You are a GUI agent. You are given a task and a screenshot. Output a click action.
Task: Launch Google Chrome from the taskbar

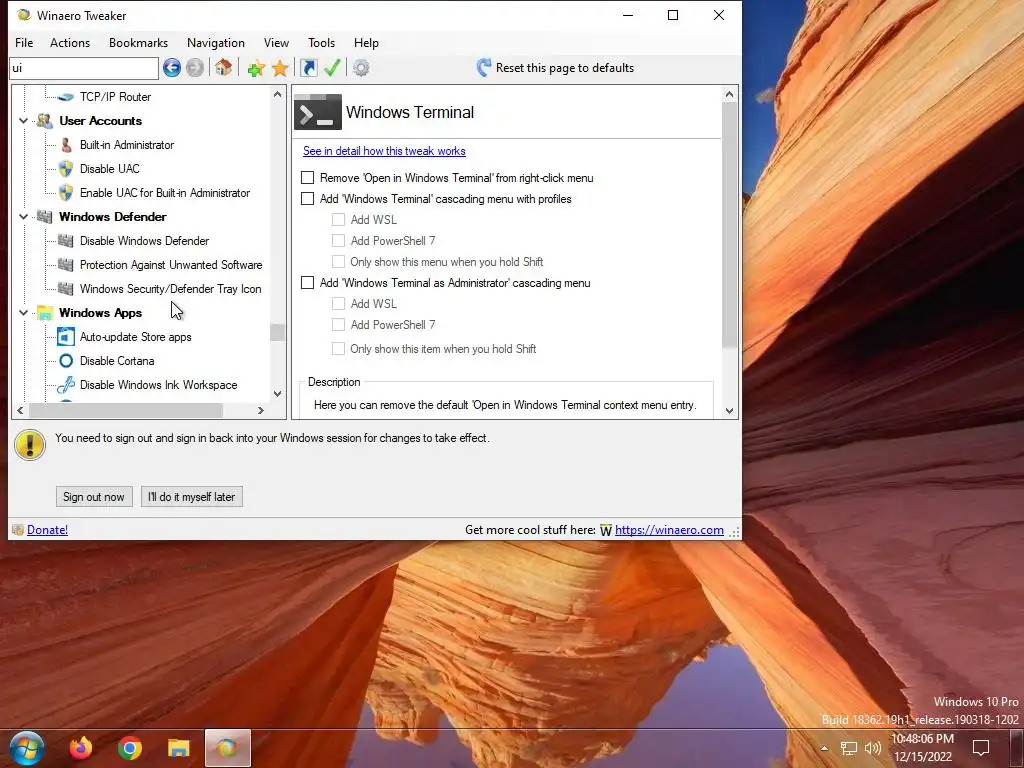point(130,748)
